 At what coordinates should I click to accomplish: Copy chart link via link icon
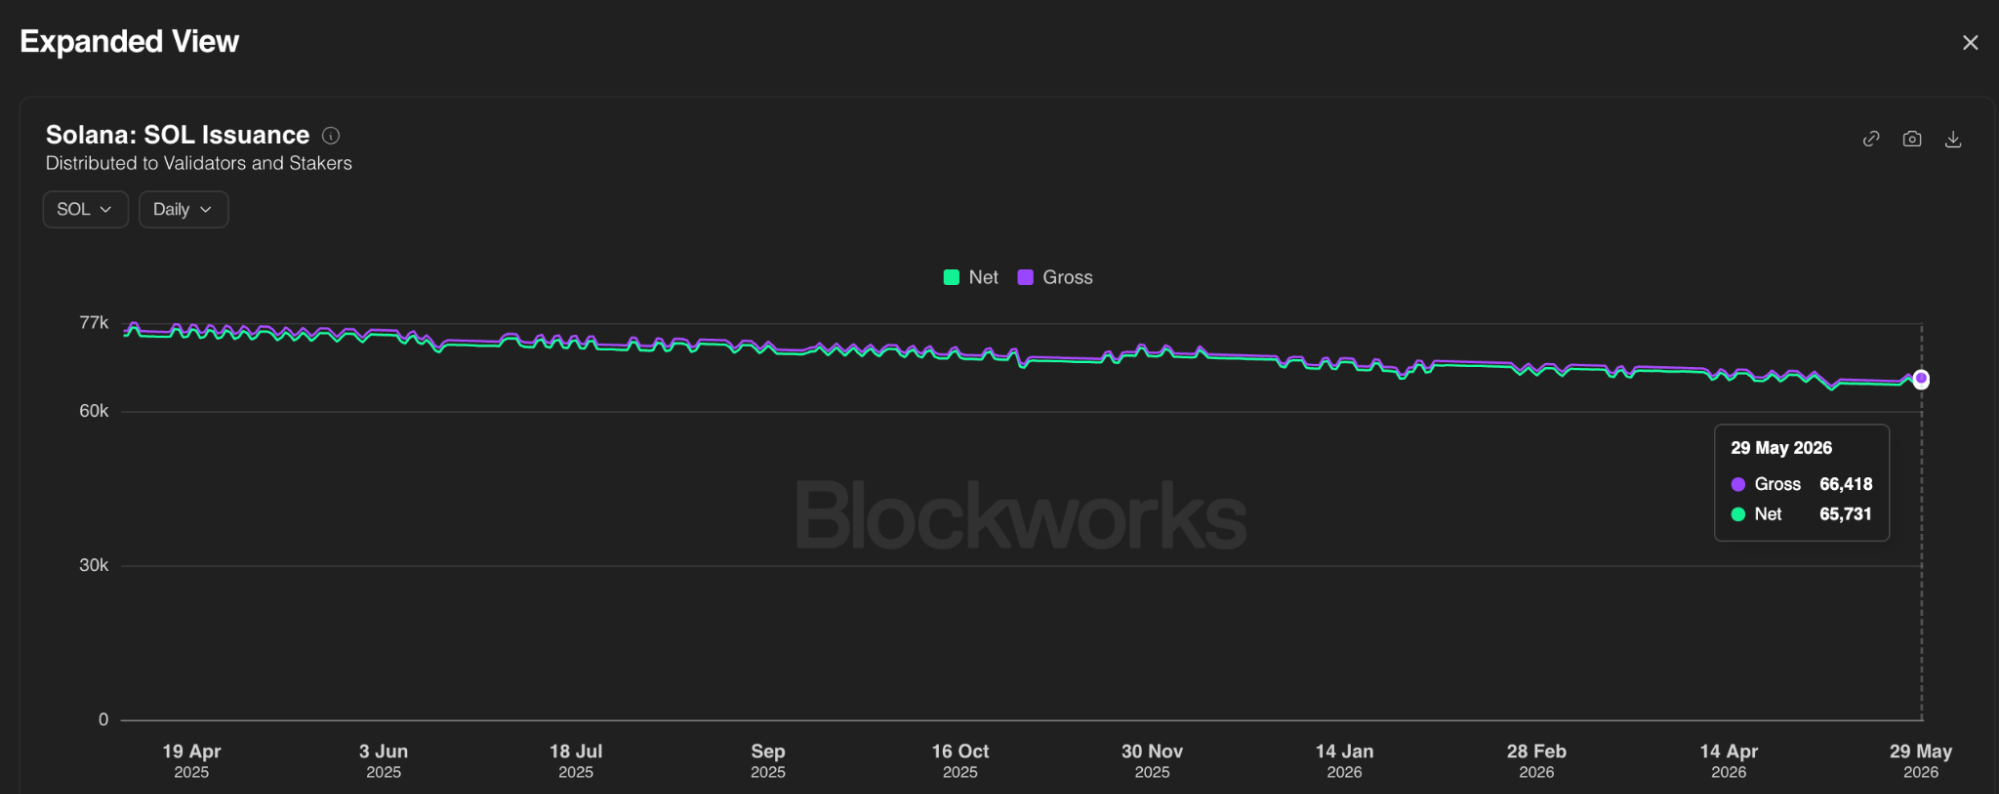tap(1871, 139)
